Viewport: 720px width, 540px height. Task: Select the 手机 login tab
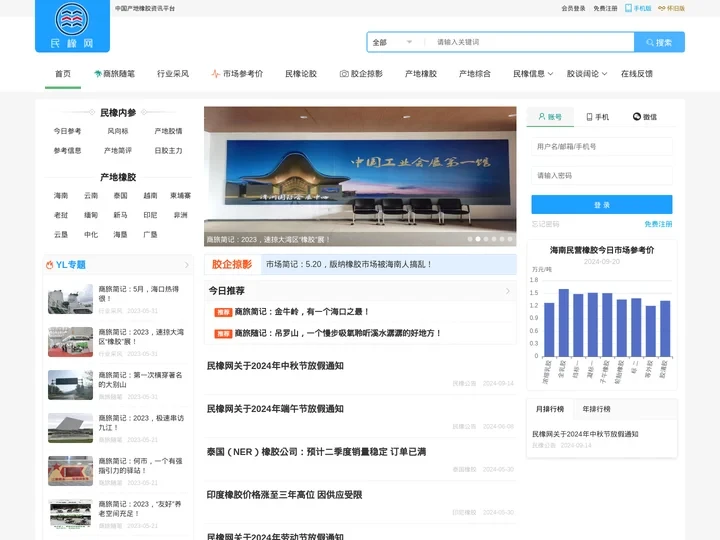(x=598, y=117)
